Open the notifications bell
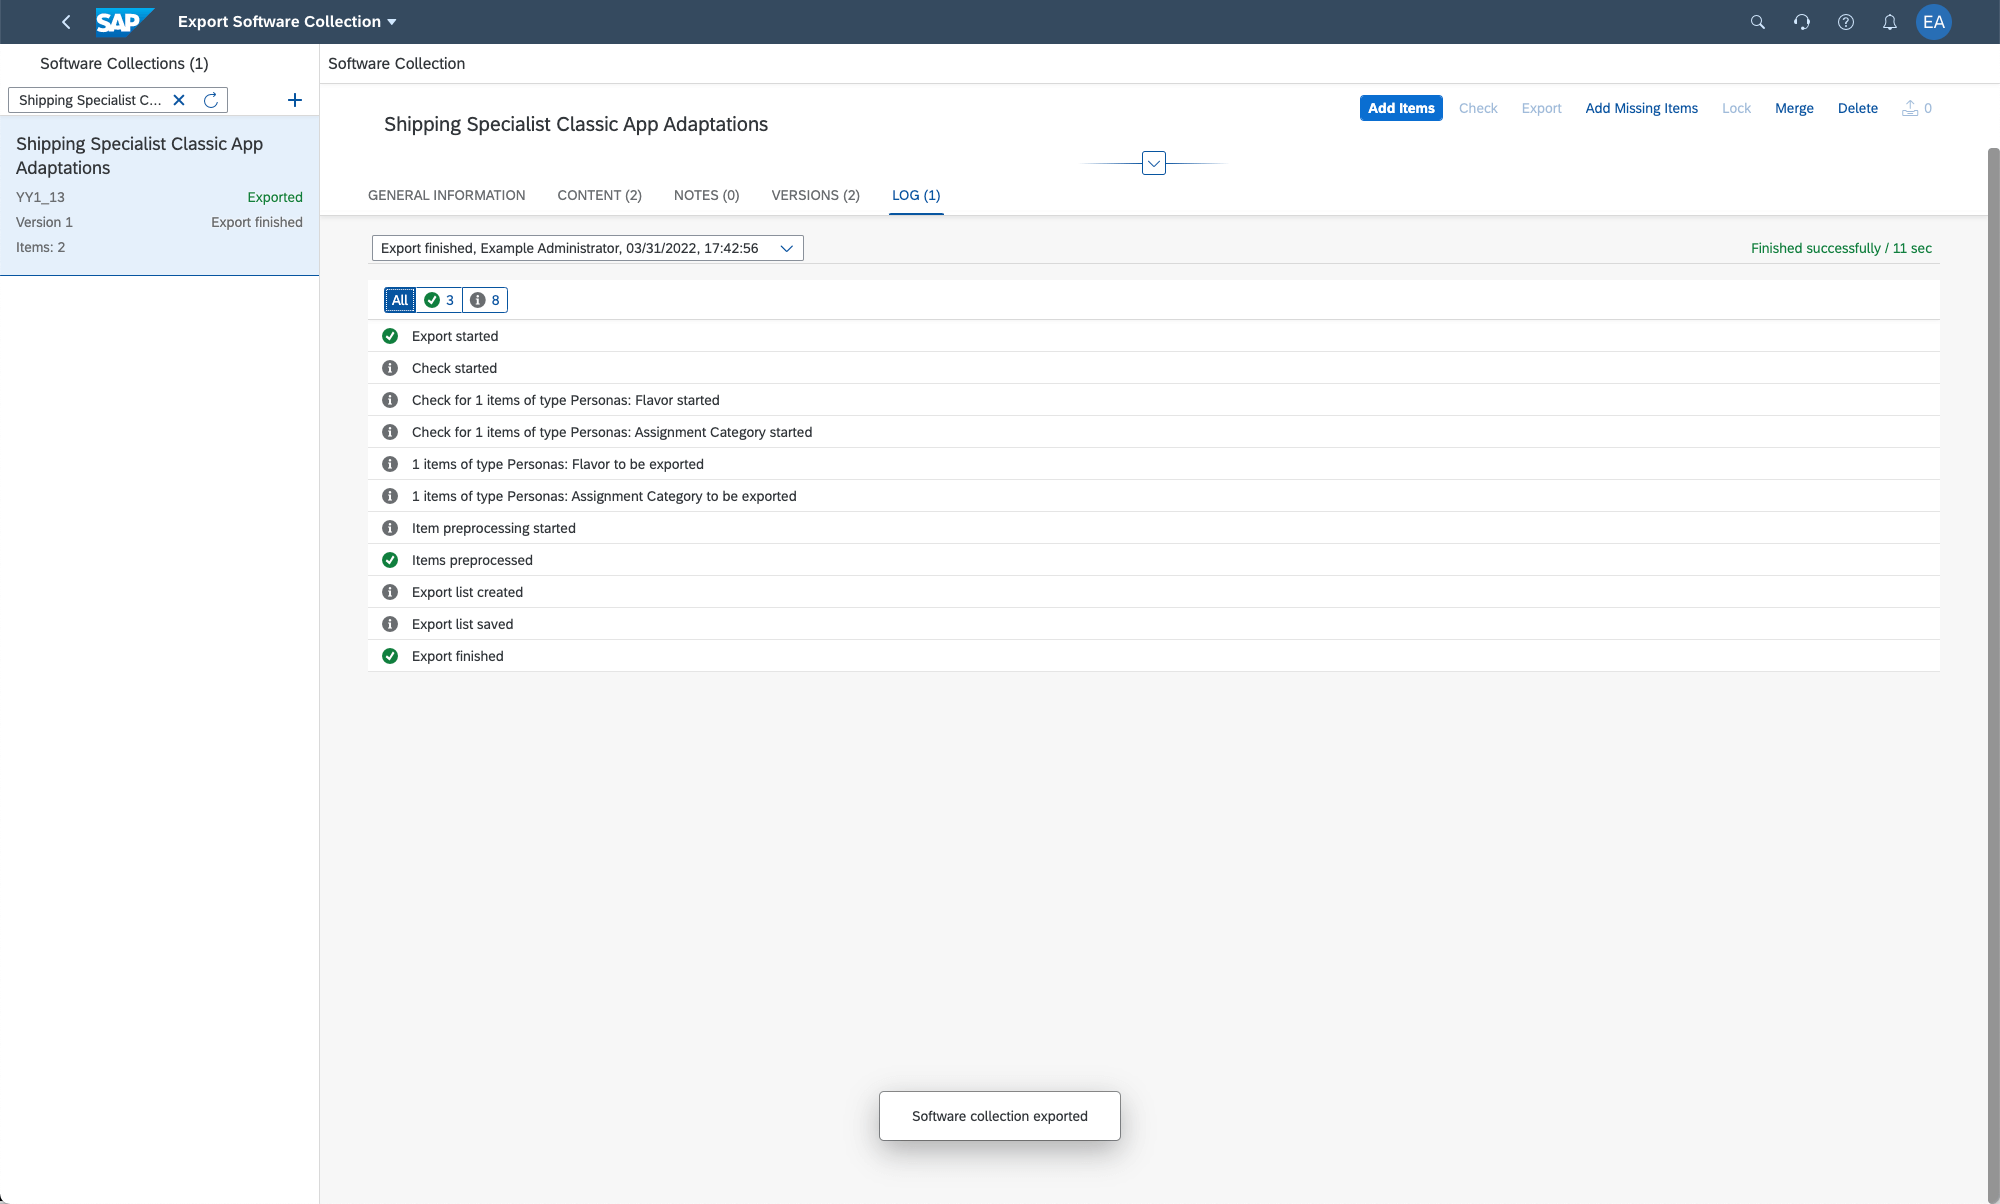2000x1204 pixels. [1889, 22]
